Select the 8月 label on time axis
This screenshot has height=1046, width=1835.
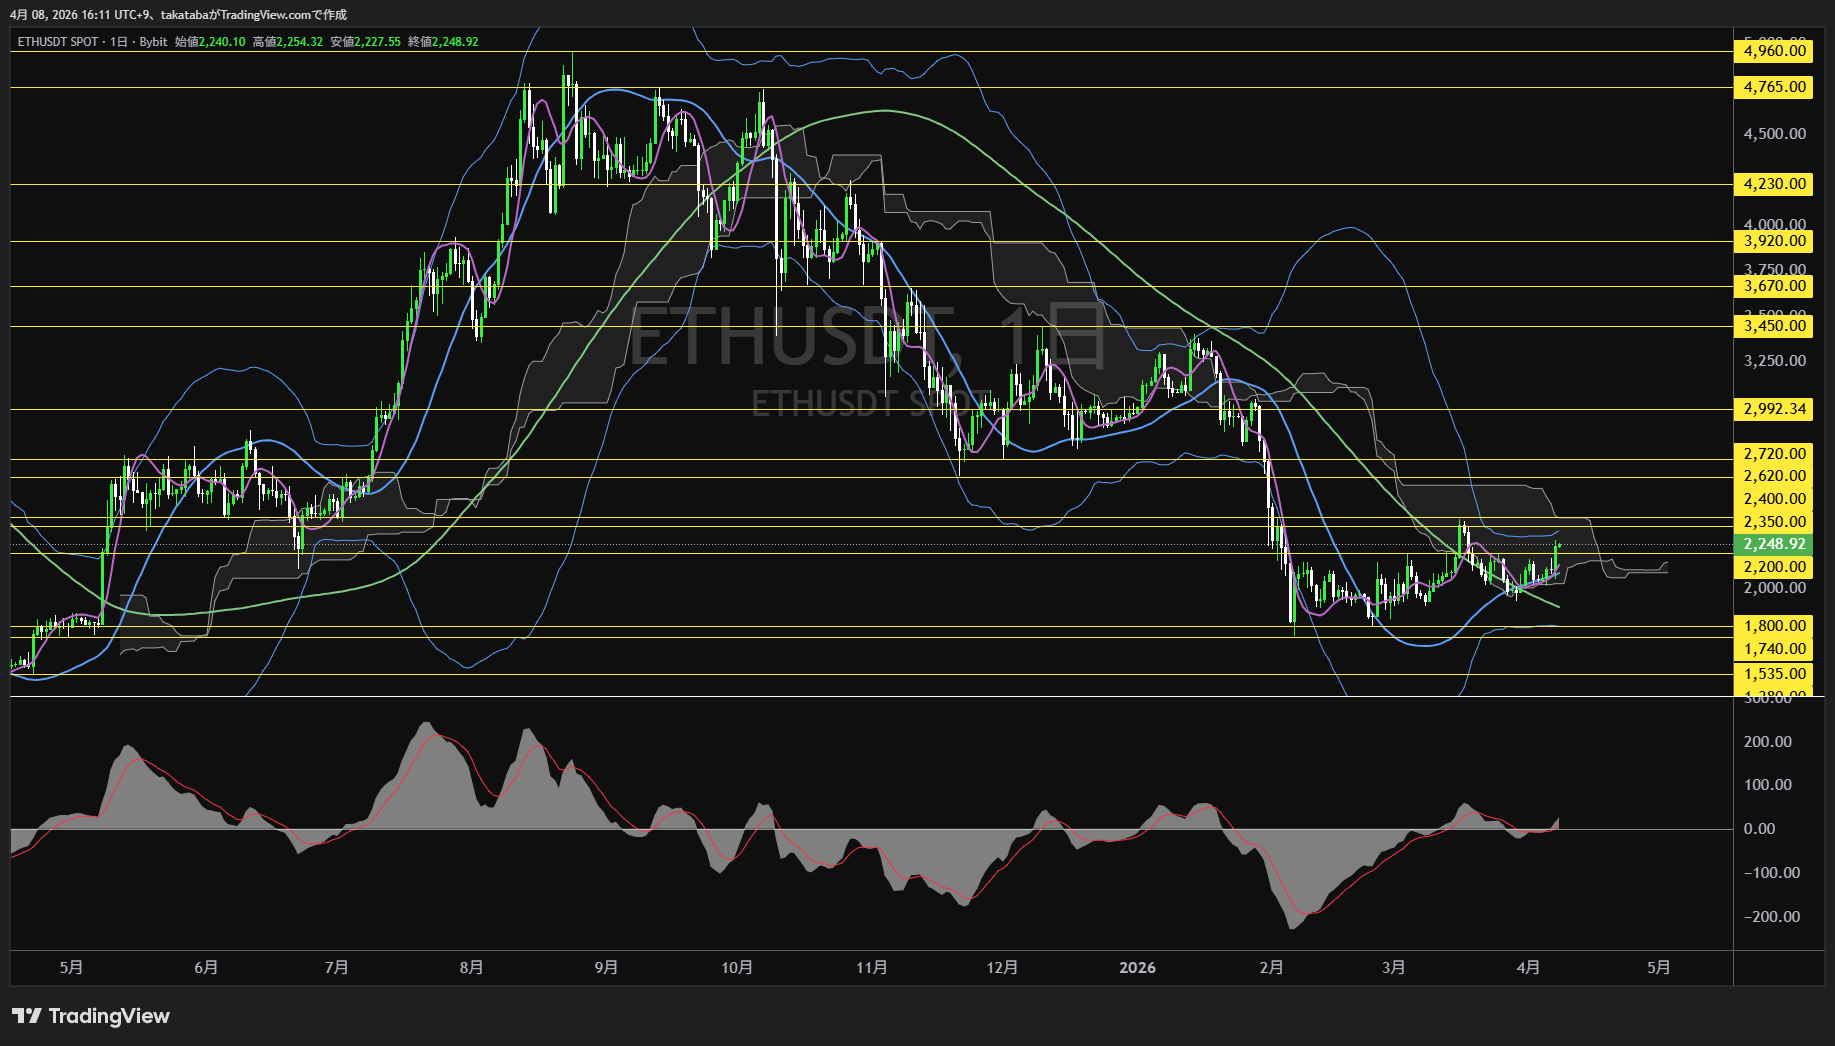point(471,968)
